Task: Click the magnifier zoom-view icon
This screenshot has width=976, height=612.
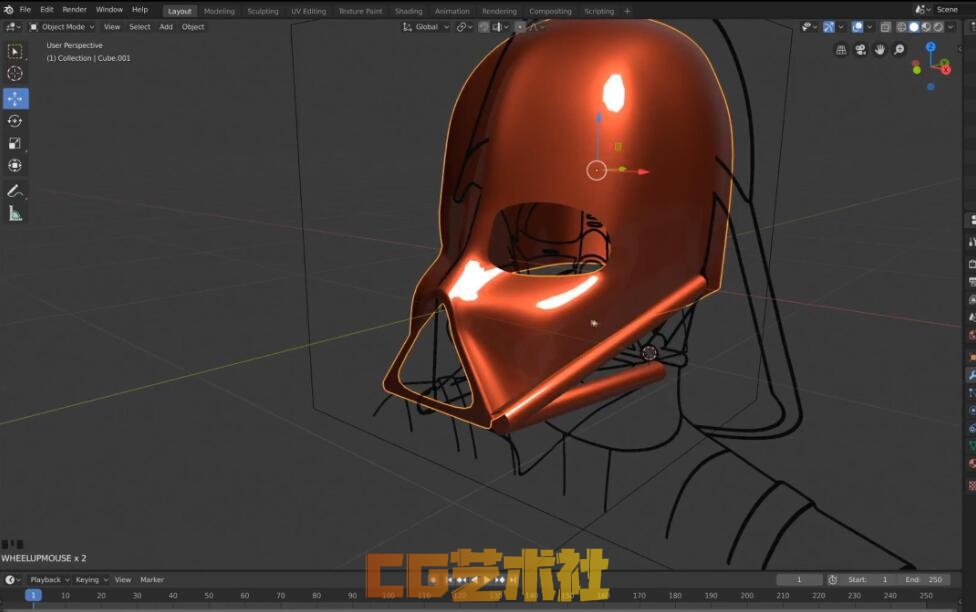Action: [x=899, y=50]
